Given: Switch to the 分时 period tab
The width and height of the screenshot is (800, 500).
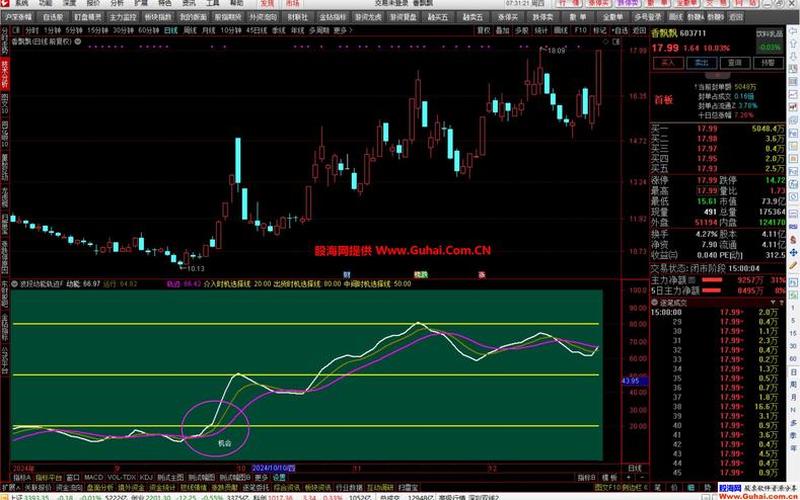Looking at the screenshot, I should (32, 31).
